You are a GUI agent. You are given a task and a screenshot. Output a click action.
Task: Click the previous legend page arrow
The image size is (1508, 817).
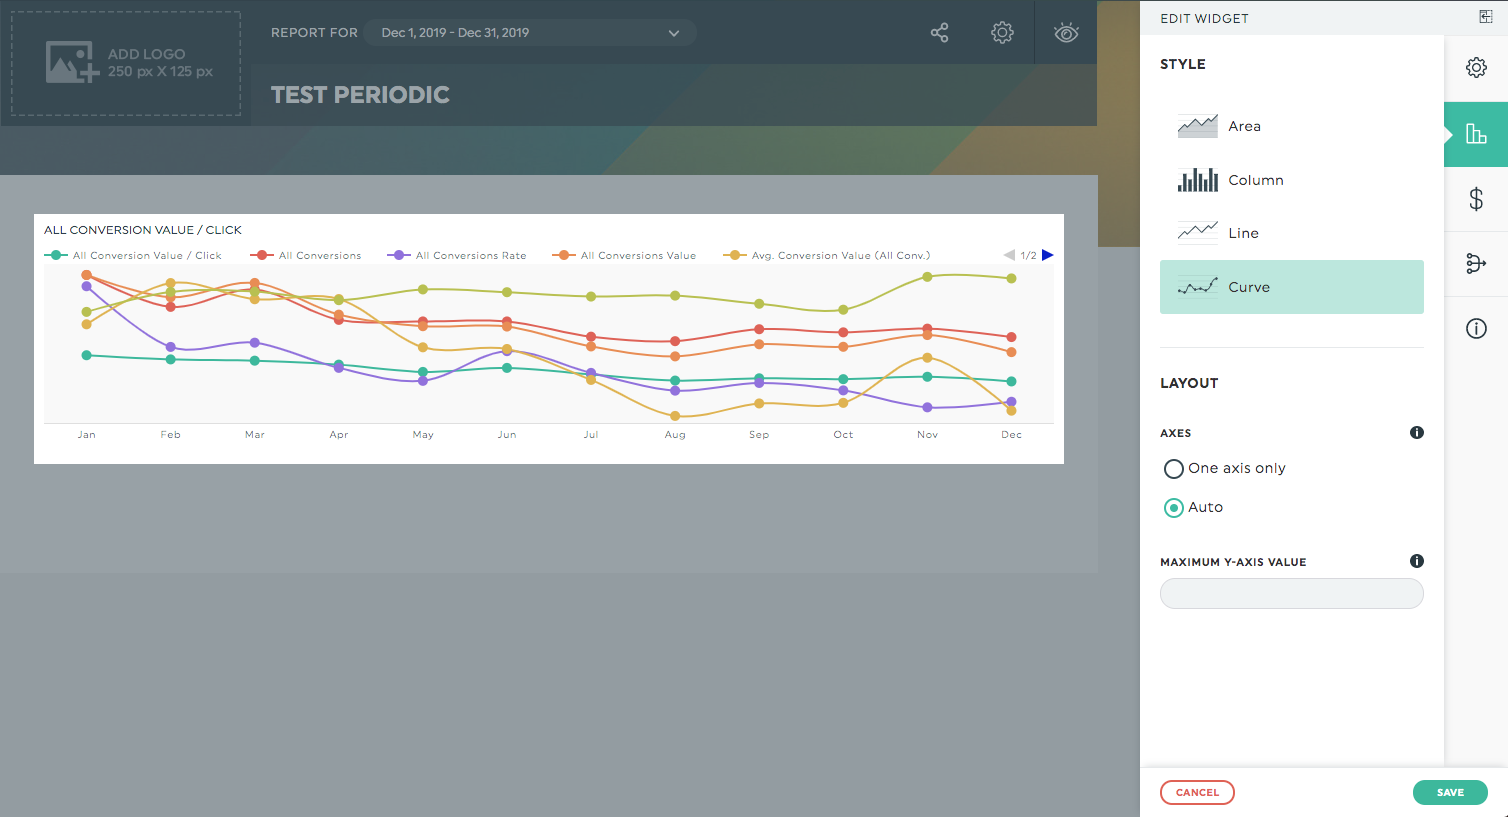pos(1009,255)
